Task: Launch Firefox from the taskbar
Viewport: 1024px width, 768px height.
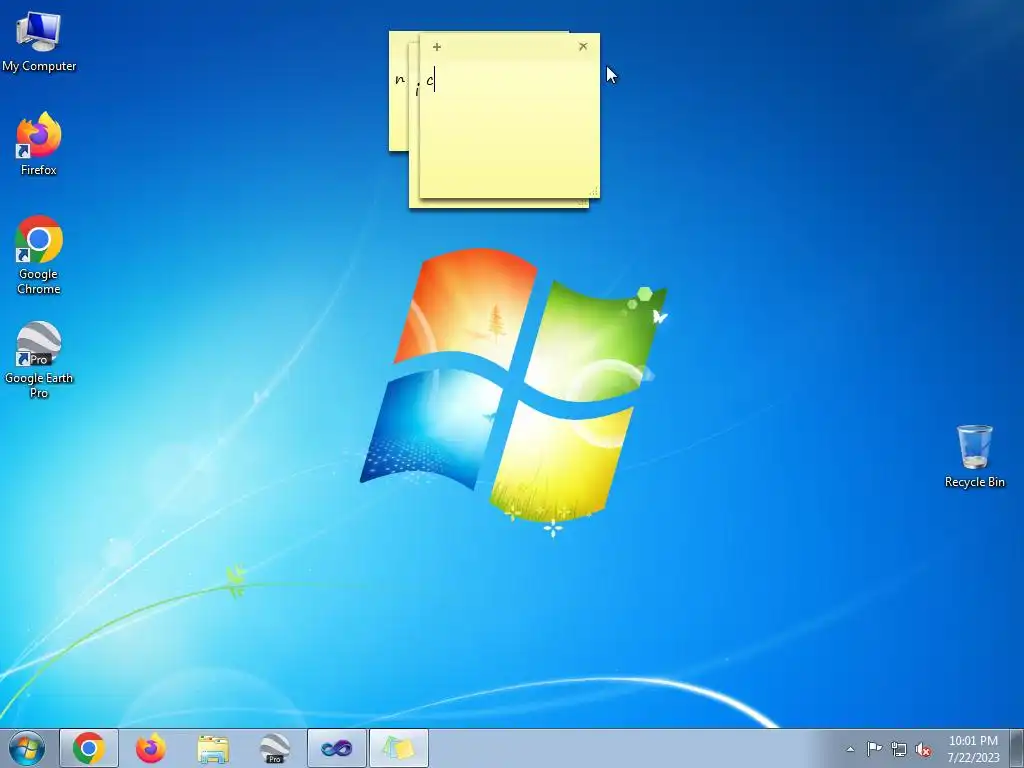Action: point(151,748)
